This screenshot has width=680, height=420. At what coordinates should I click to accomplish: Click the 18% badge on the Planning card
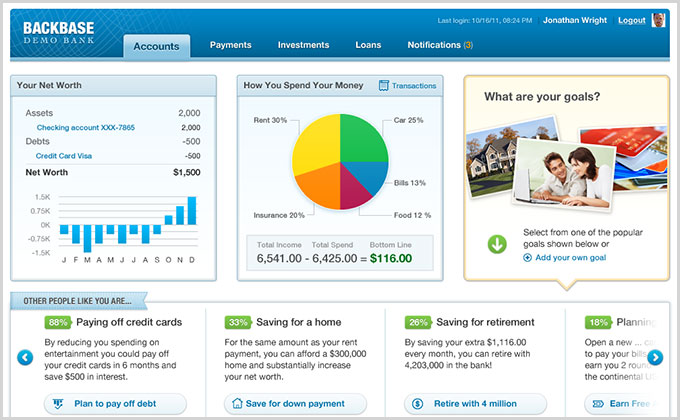tap(598, 322)
